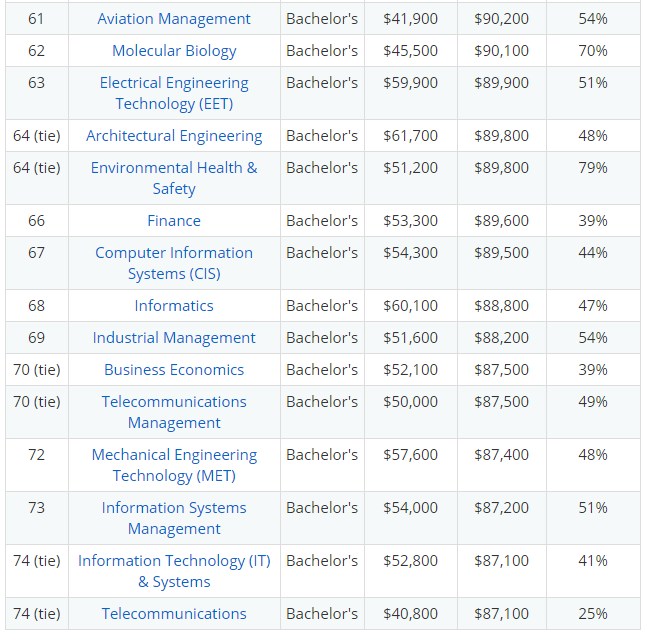Open Computer Information Systems (CIS) link

174,263
